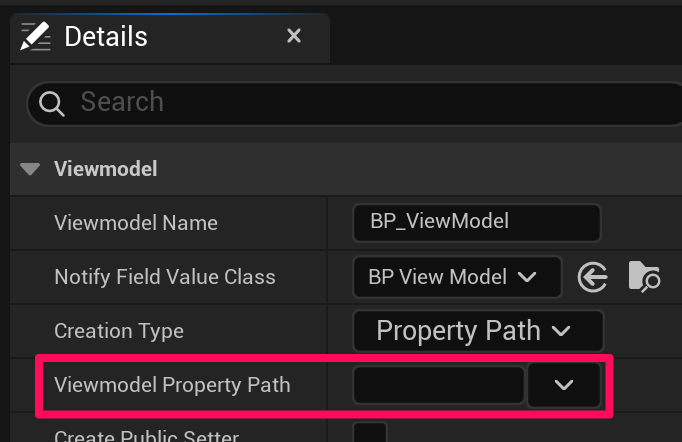Expand the Viewmodel Property Path chevron dropdown
The image size is (682, 442).
point(564,384)
